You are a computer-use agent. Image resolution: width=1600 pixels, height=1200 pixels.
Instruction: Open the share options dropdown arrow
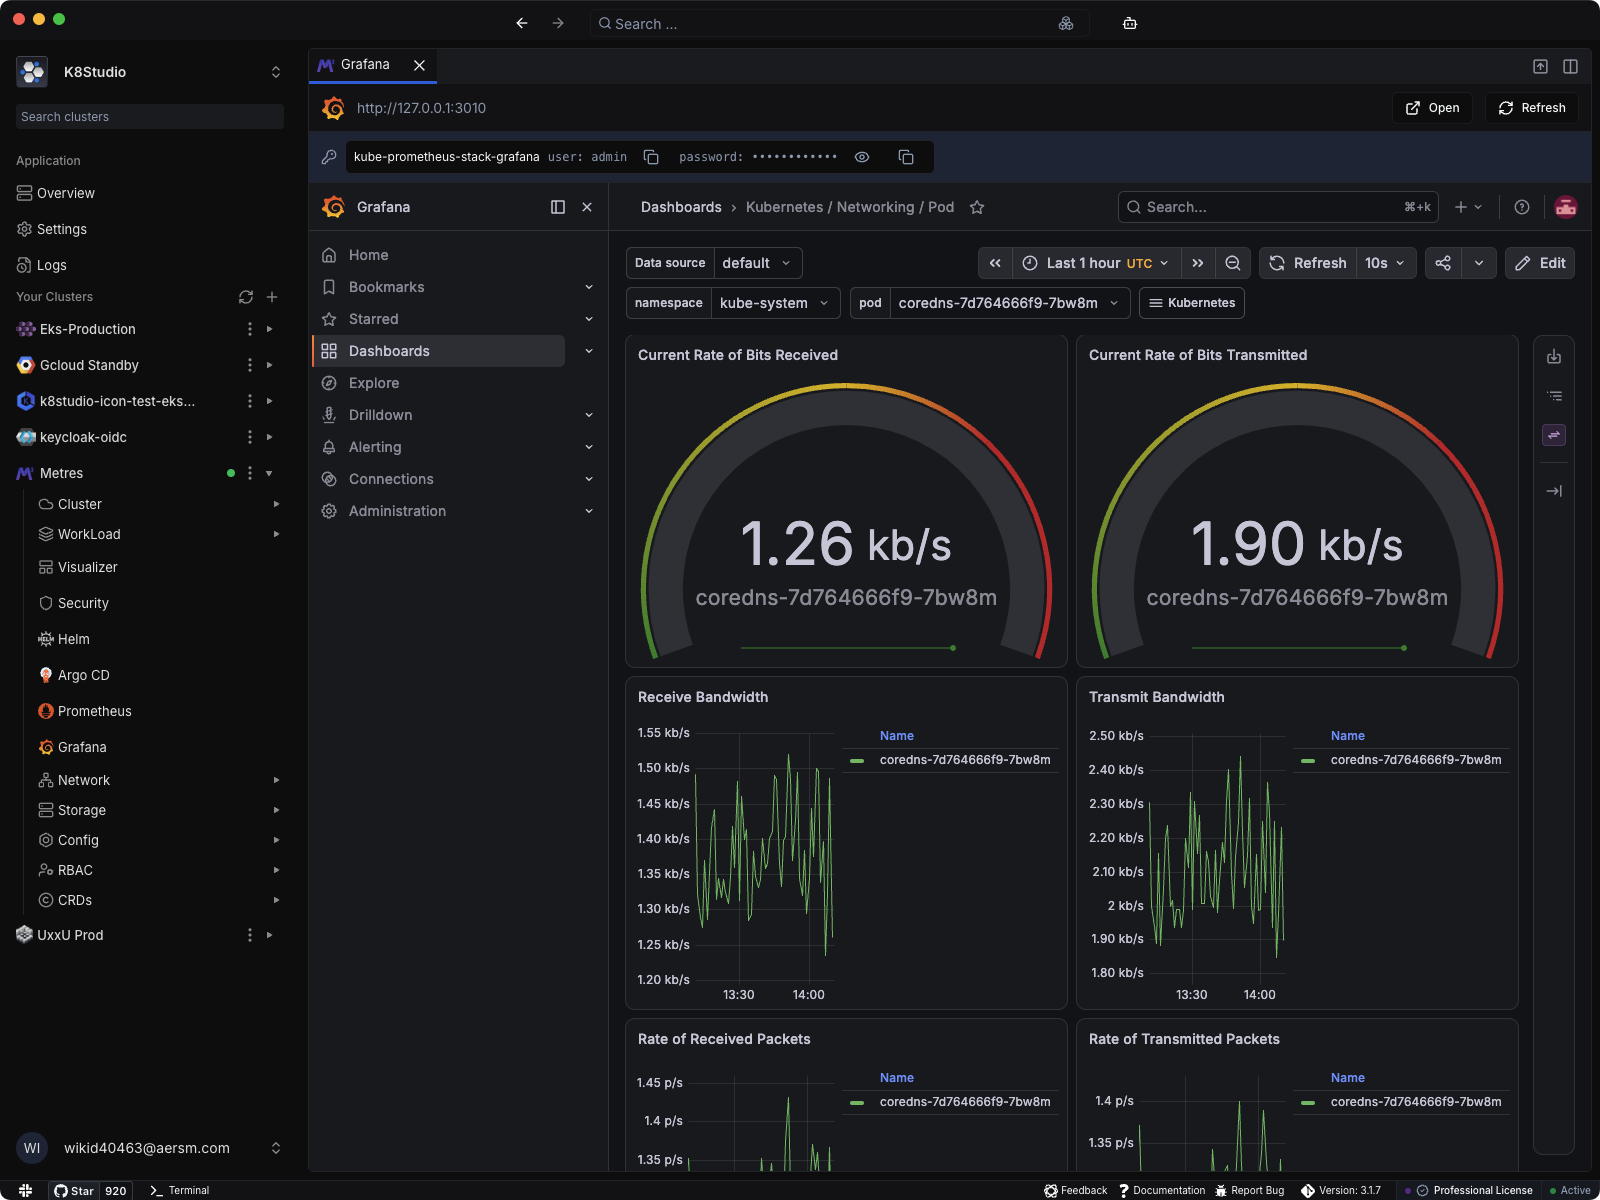click(x=1479, y=263)
